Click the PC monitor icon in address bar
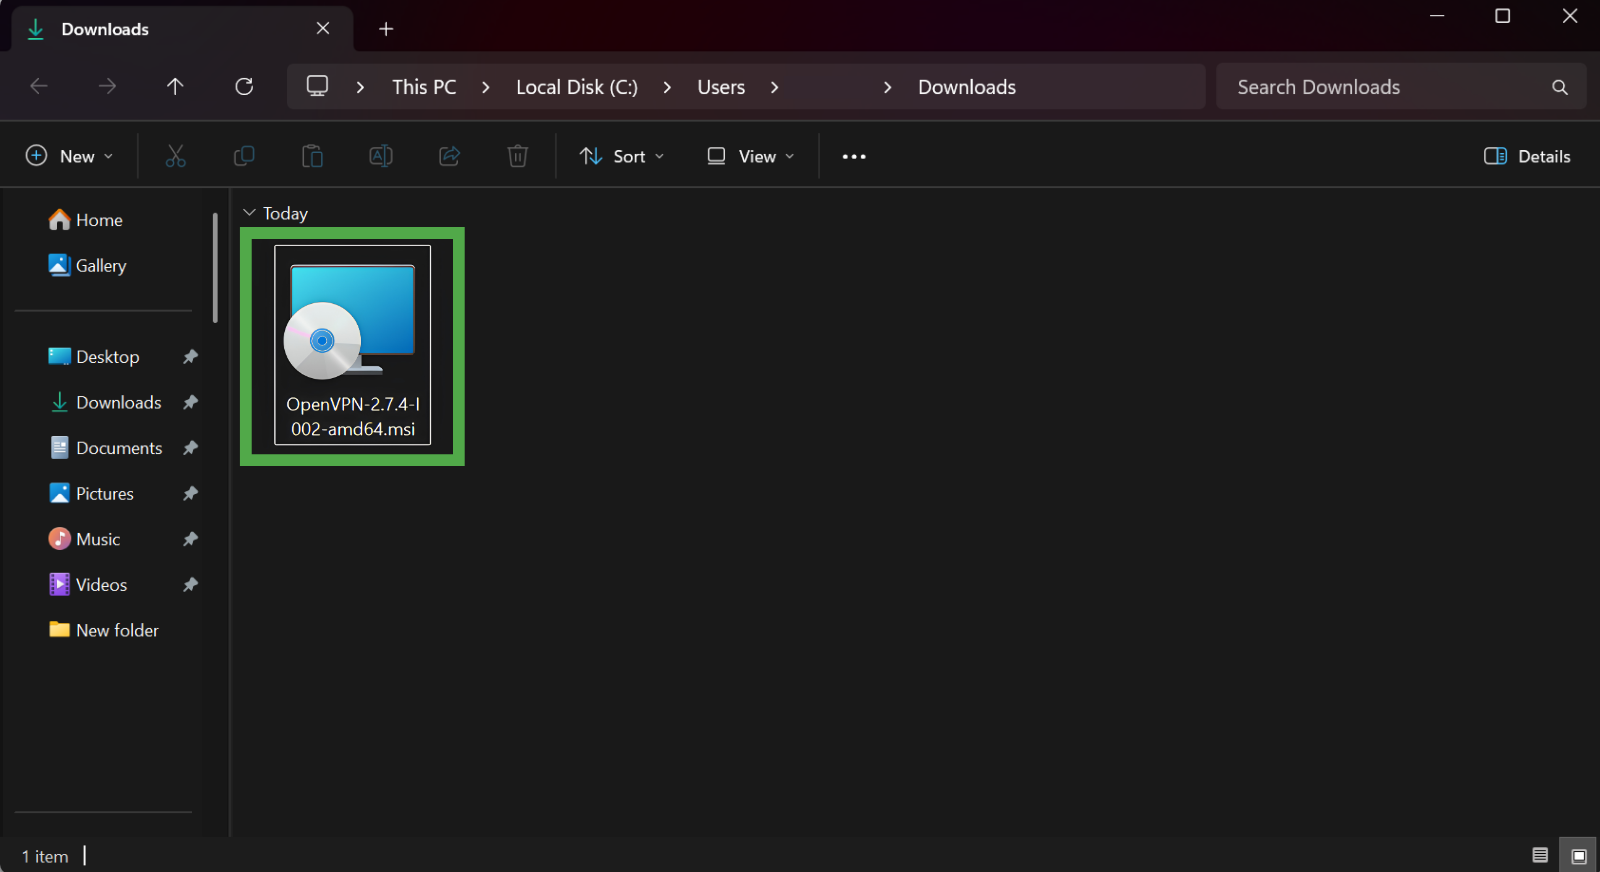The height and width of the screenshot is (872, 1600). pyautogui.click(x=317, y=86)
